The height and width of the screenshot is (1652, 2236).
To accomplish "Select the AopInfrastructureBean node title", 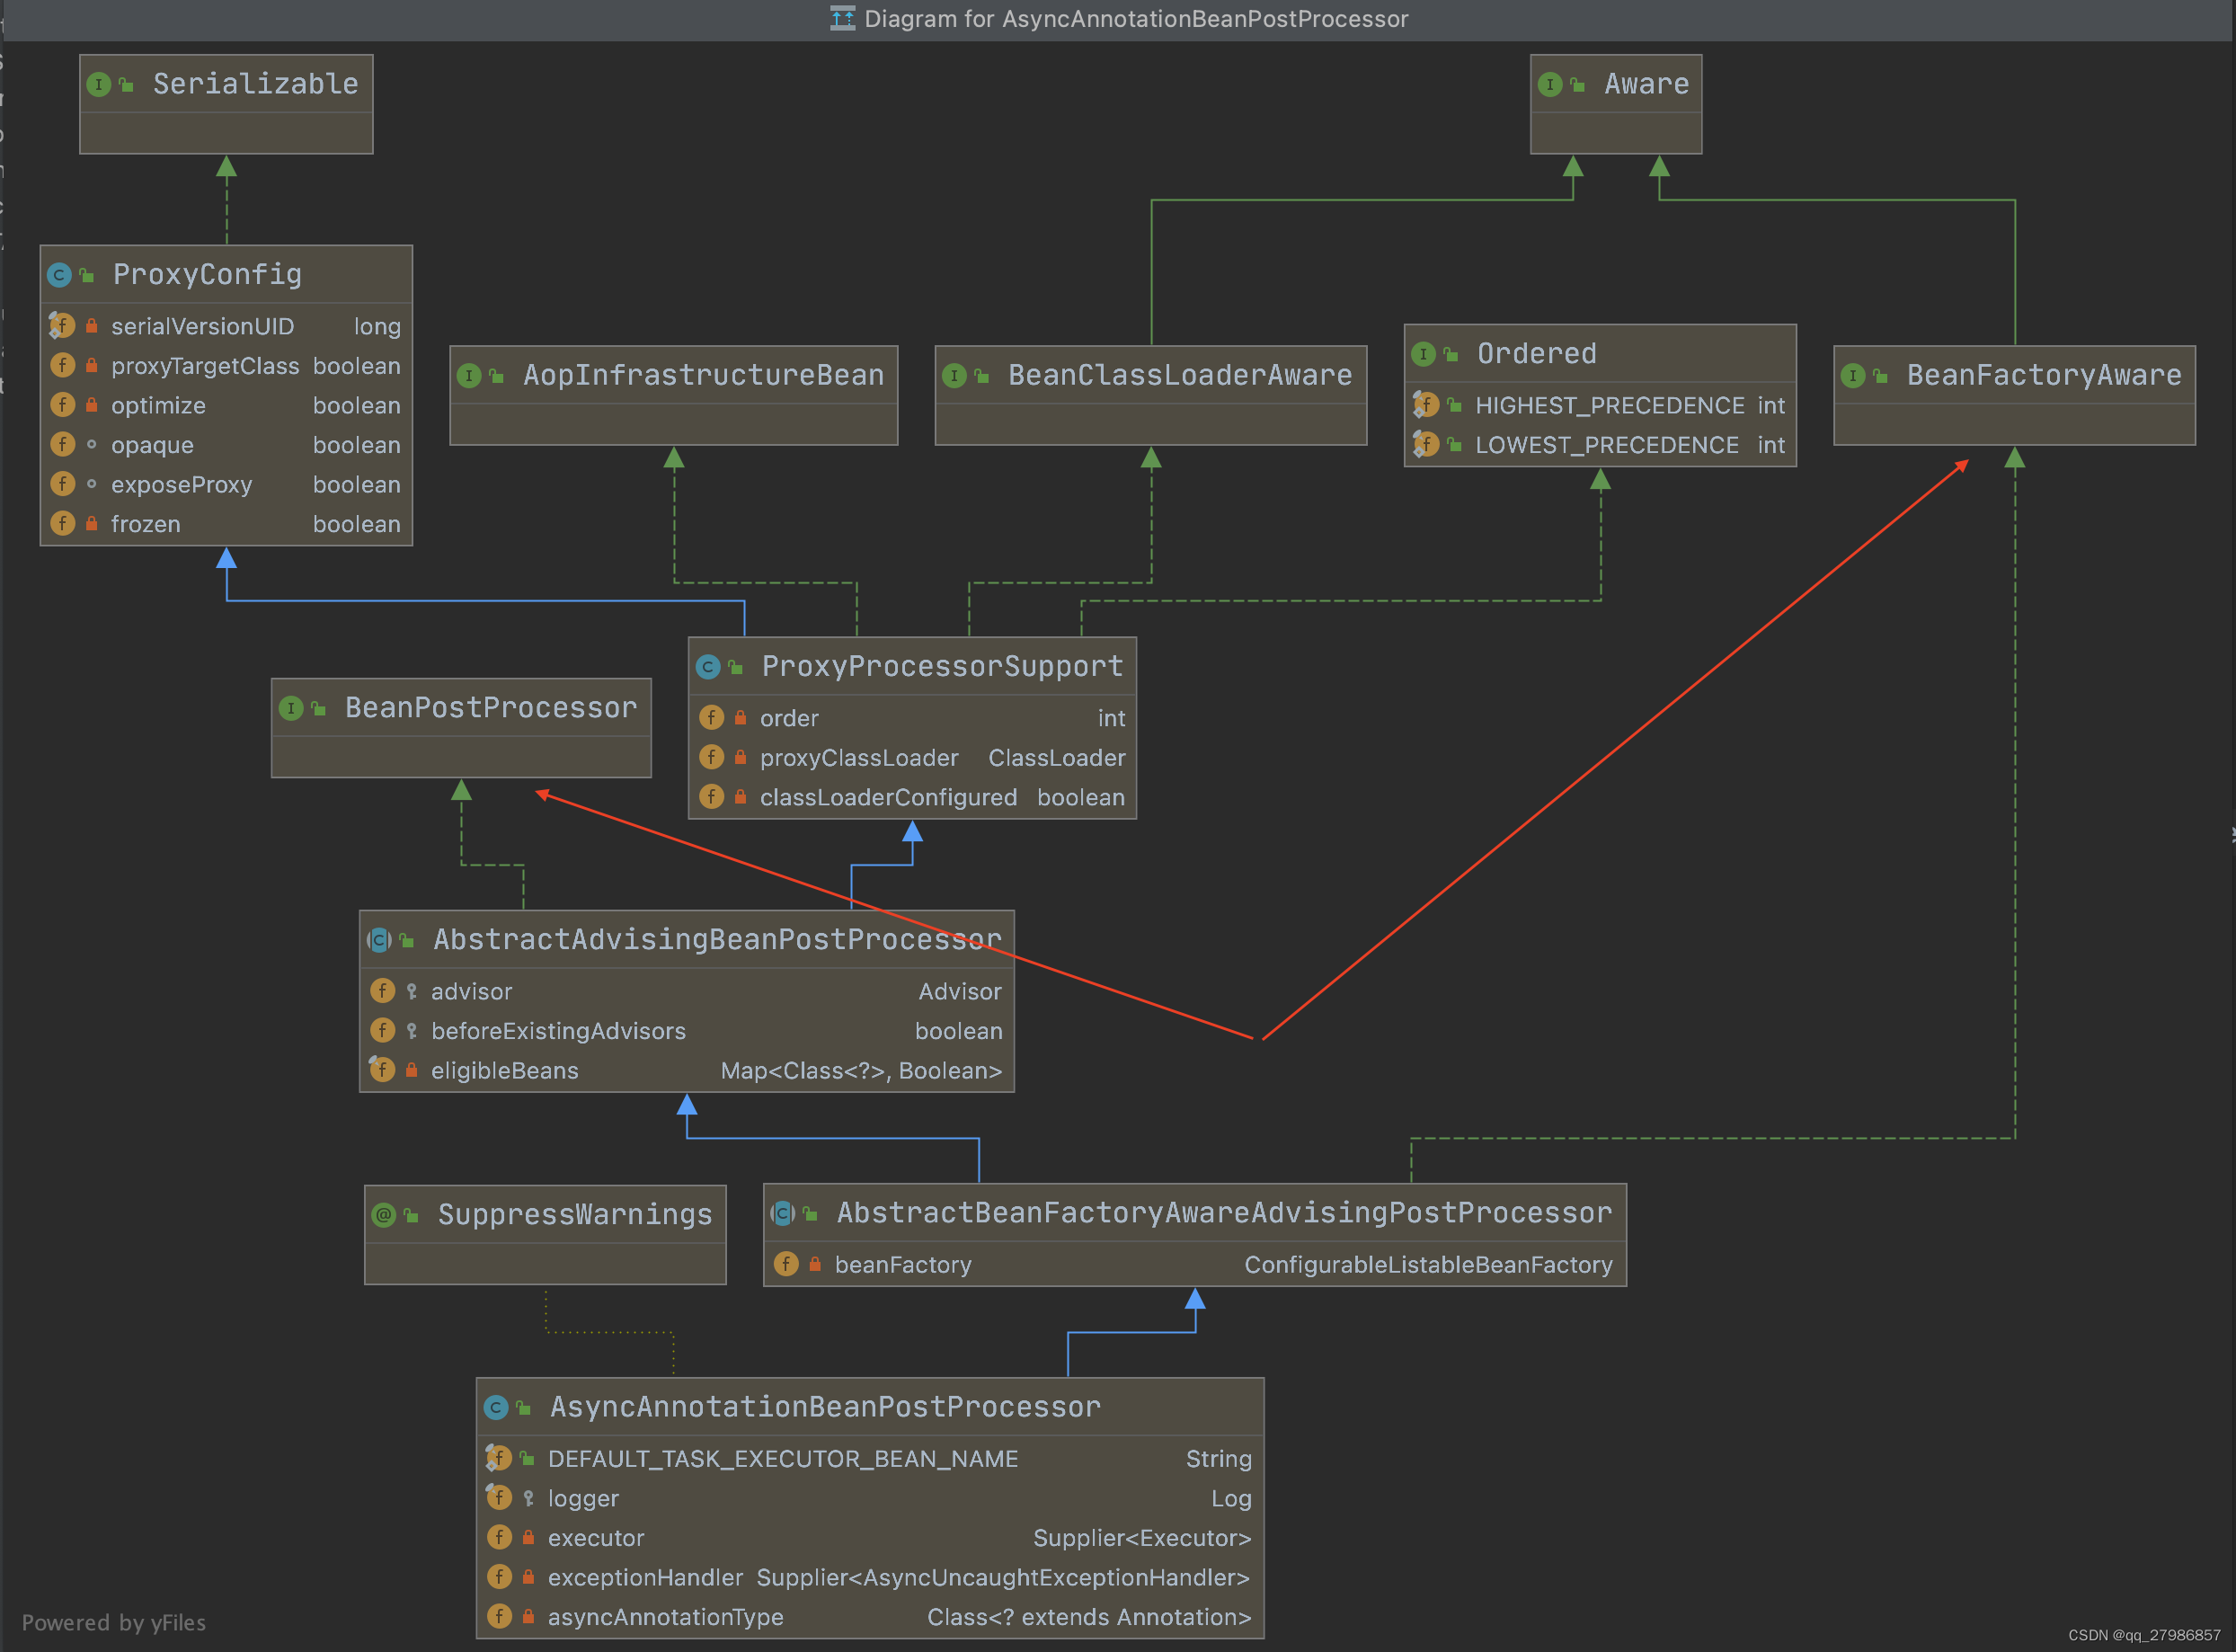I will [704, 375].
